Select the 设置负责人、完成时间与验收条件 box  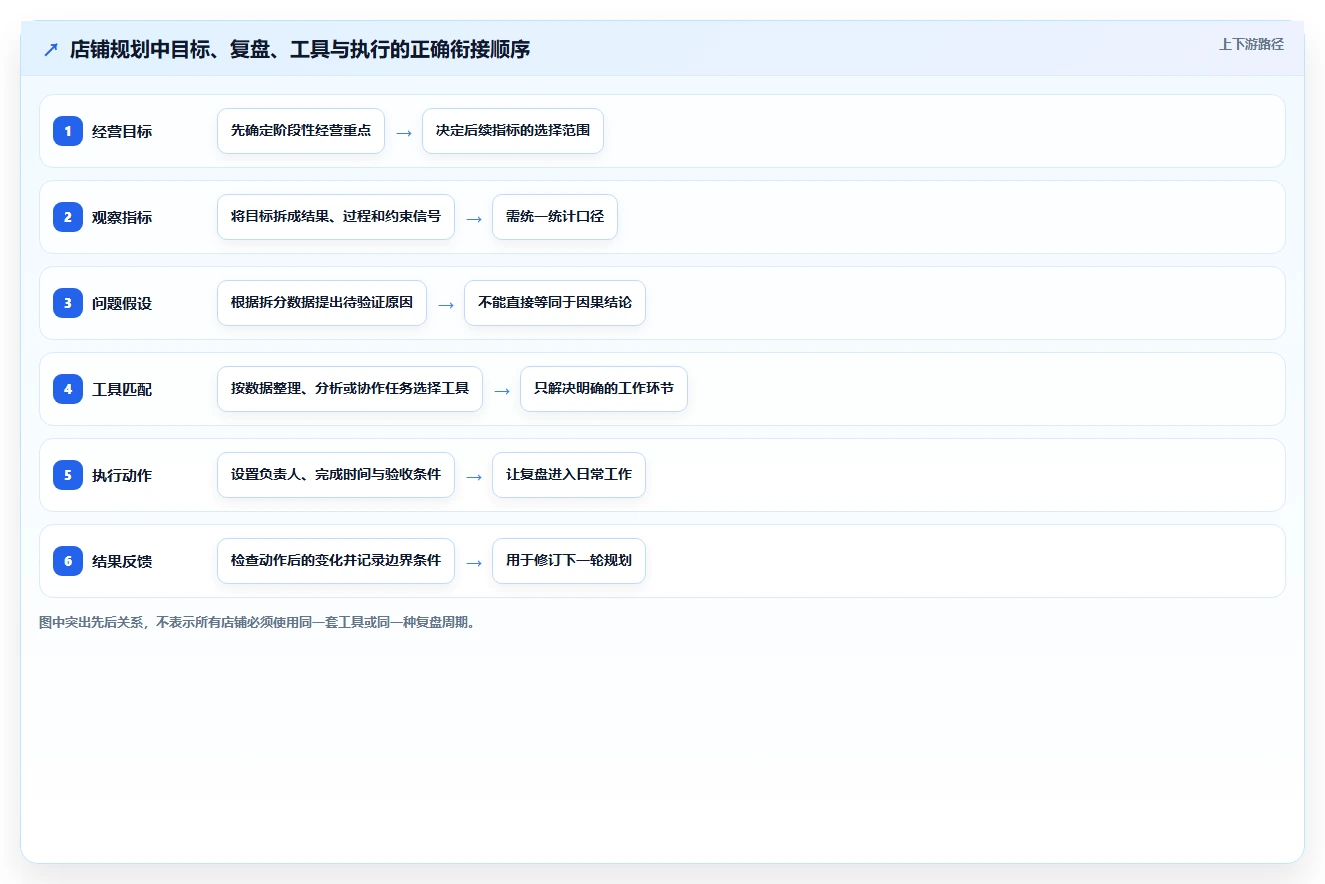336,475
